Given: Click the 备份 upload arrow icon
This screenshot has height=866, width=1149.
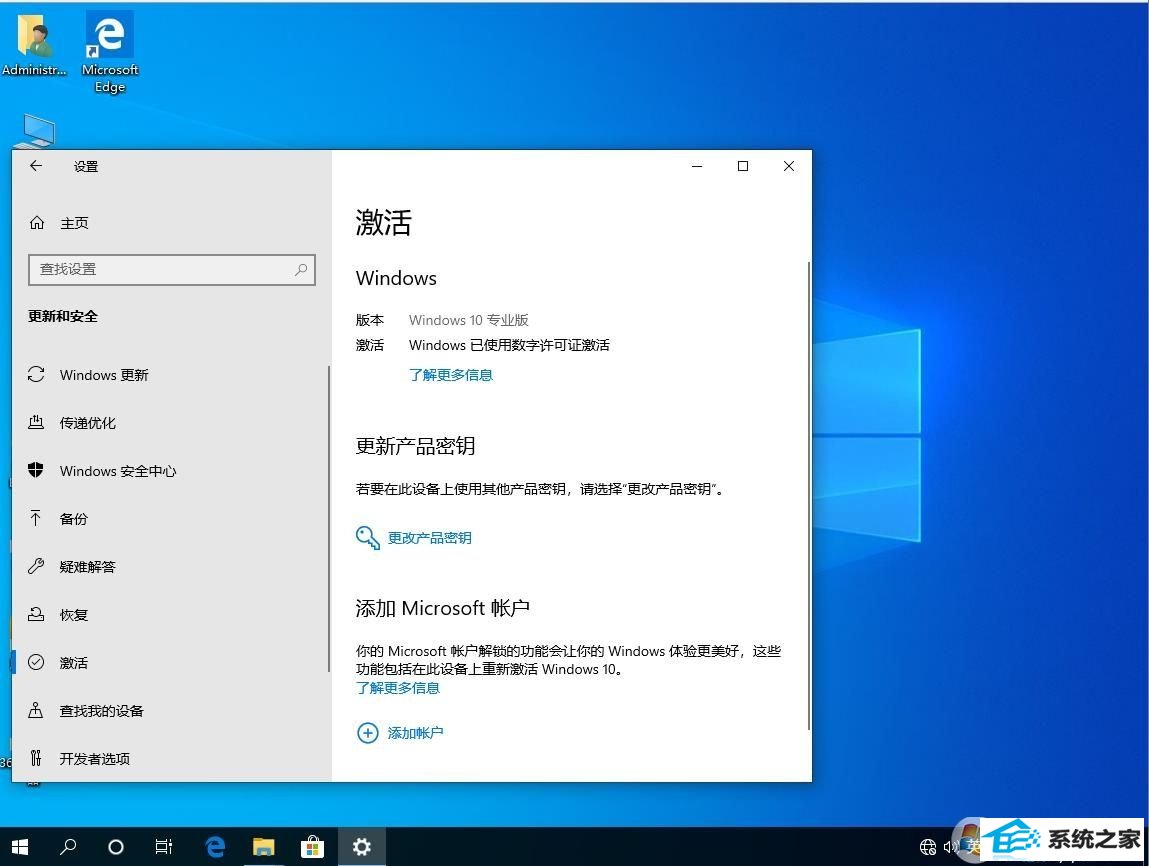Looking at the screenshot, I should click(x=35, y=518).
